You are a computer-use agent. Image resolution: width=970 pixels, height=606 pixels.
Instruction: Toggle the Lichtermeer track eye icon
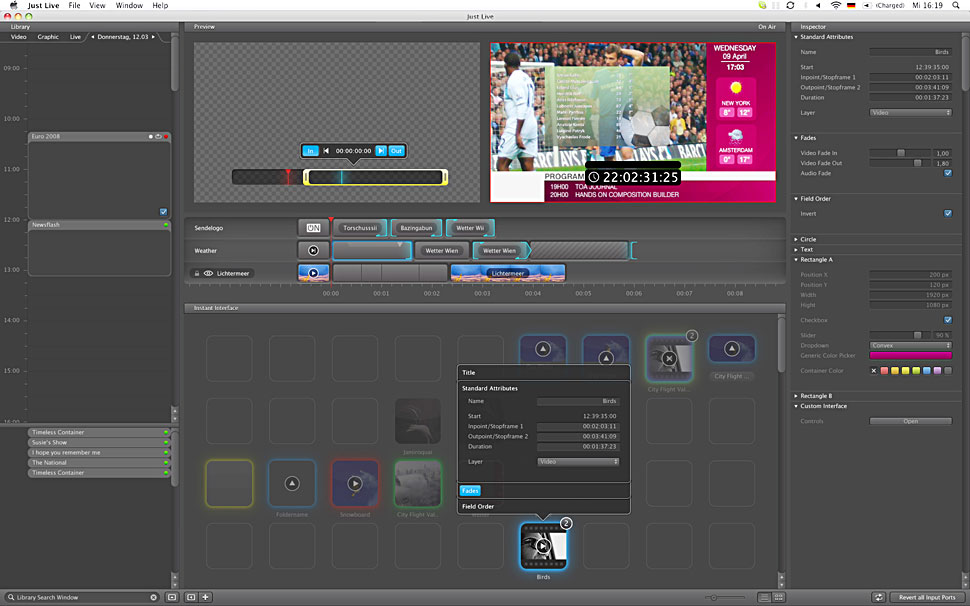[208, 273]
